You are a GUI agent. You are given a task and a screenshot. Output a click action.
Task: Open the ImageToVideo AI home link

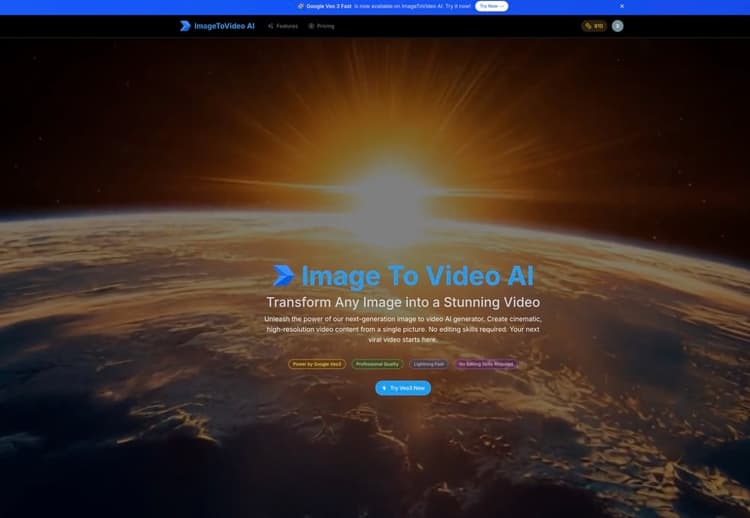point(218,26)
